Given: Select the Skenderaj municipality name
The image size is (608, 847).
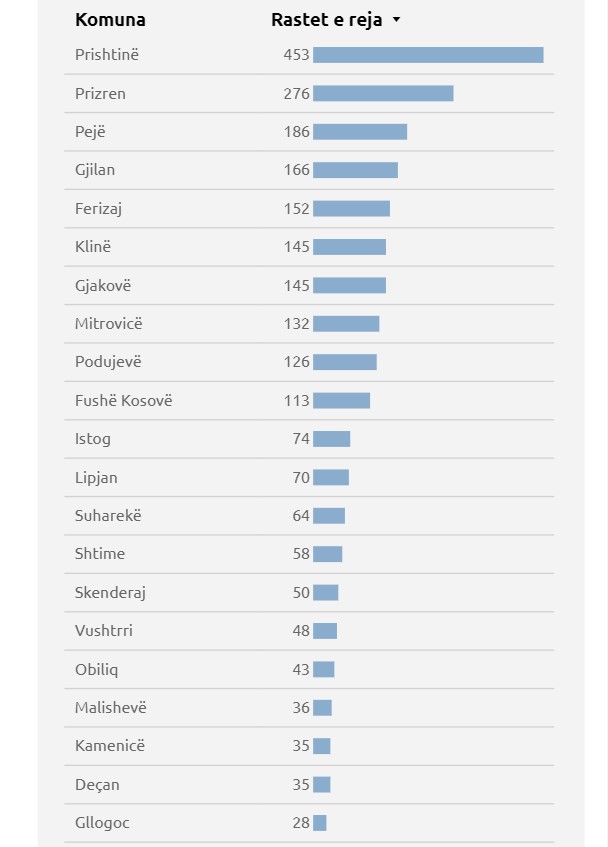Looking at the screenshot, I should pos(110,593).
